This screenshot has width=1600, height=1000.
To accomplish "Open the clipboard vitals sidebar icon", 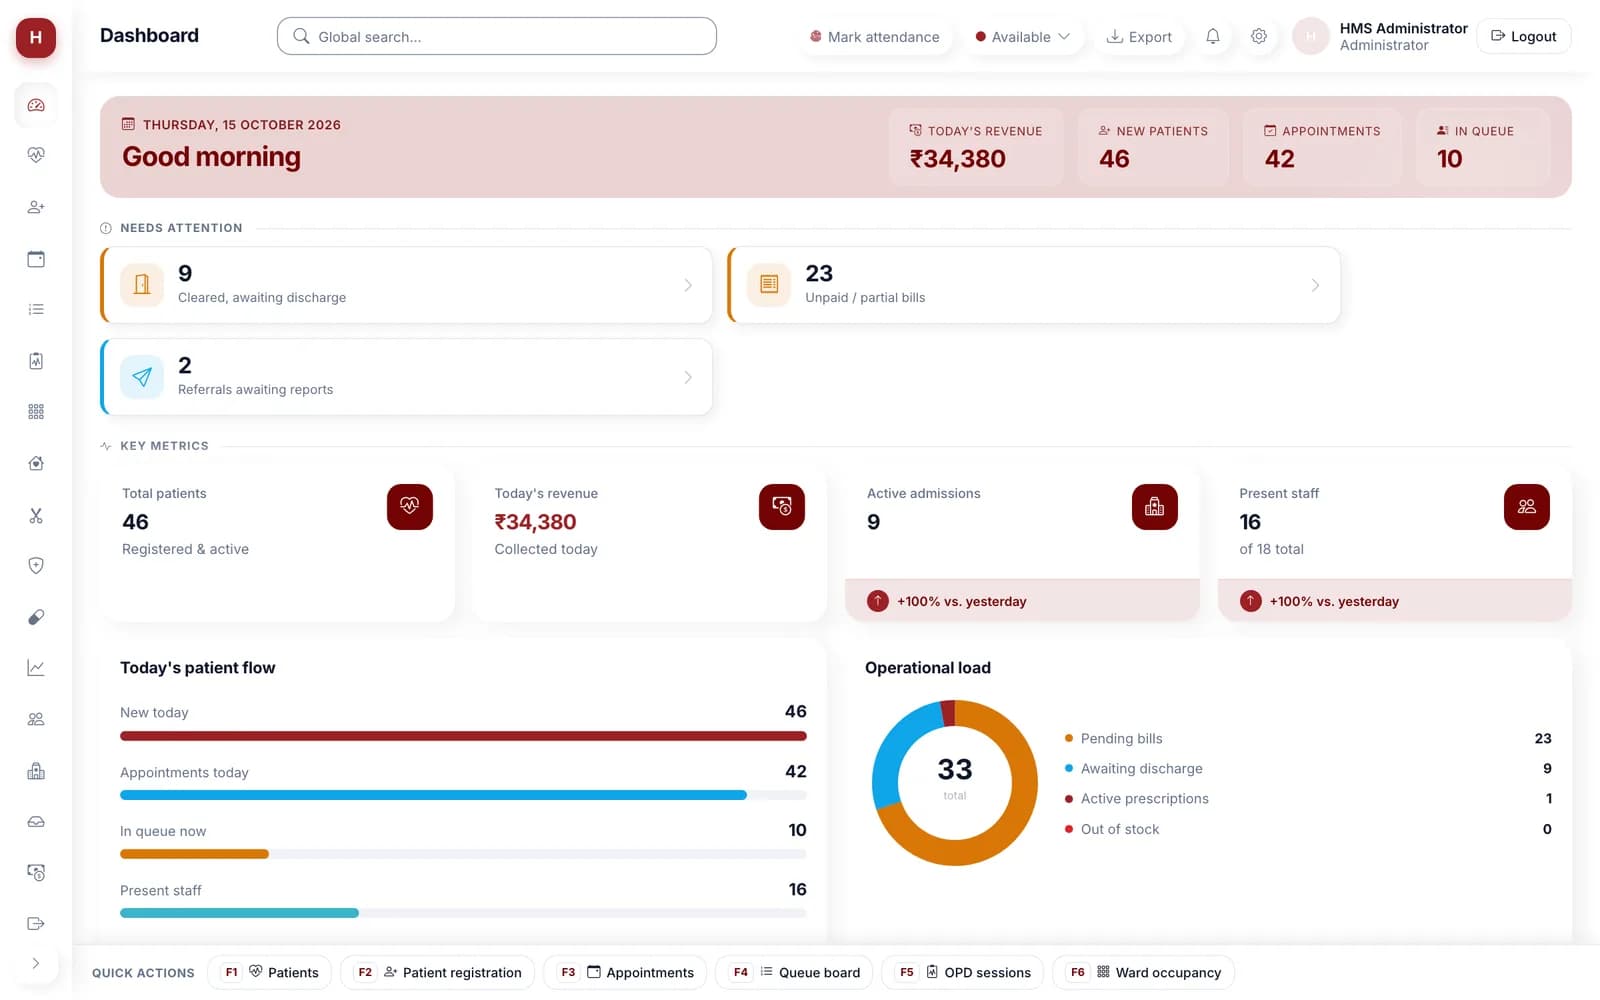I will [36, 361].
